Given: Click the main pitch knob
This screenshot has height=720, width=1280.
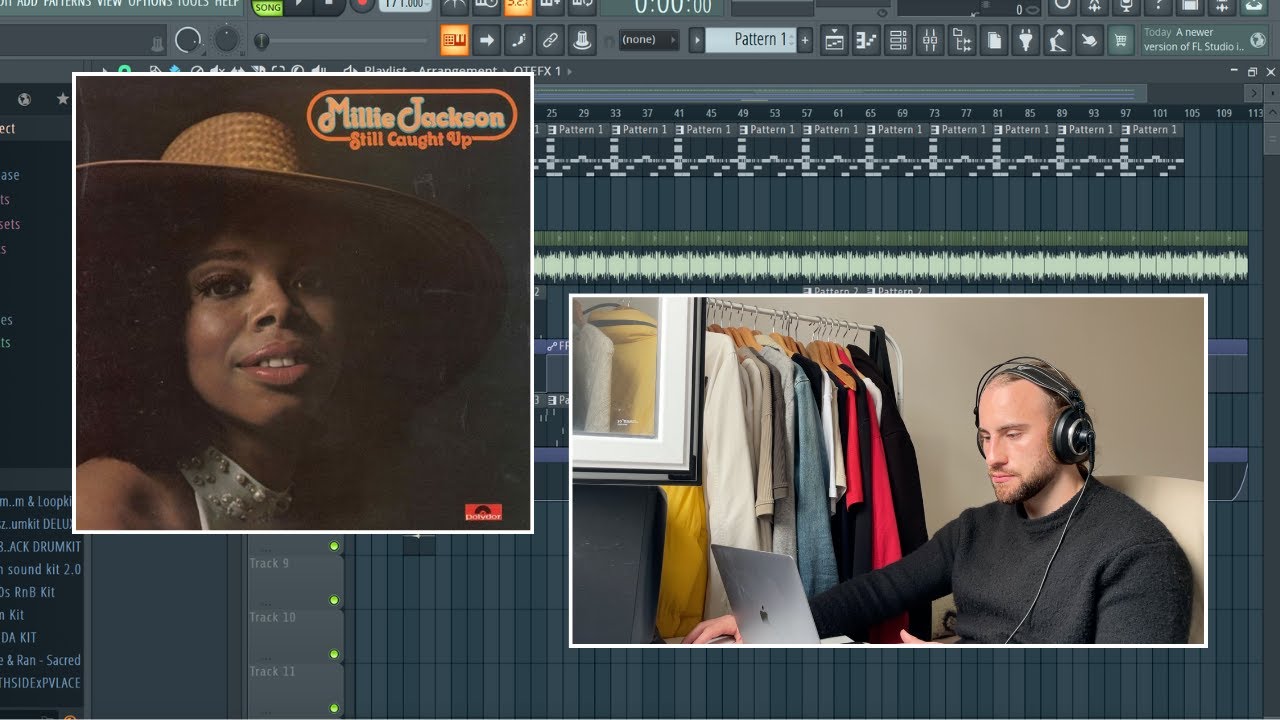Looking at the screenshot, I should [227, 38].
